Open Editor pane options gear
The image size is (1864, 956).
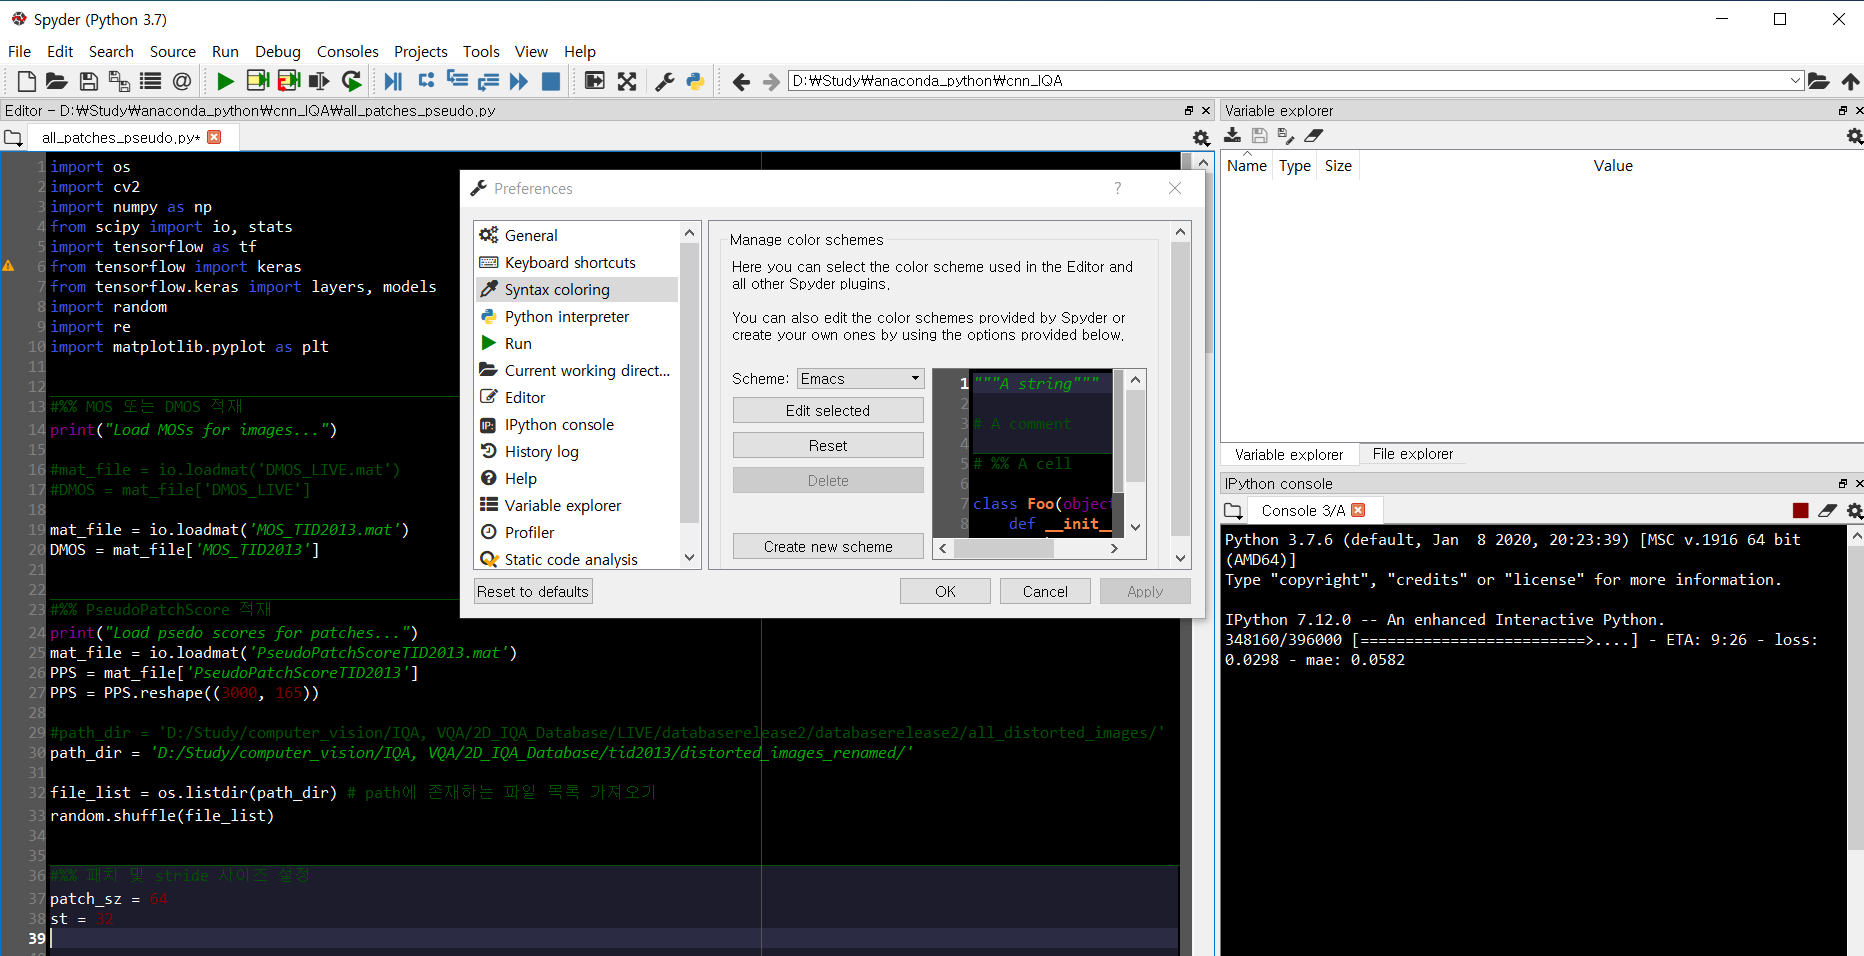(1202, 138)
